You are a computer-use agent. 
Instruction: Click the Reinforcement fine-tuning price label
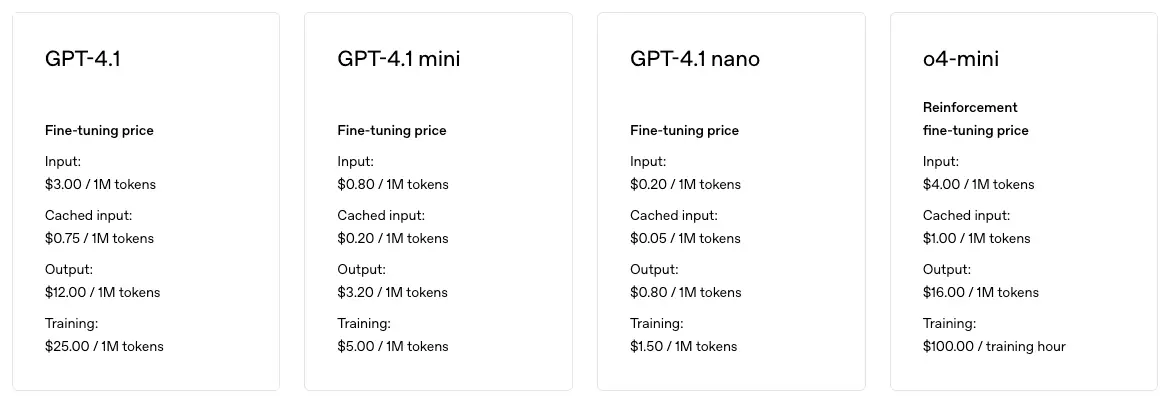(x=975, y=119)
